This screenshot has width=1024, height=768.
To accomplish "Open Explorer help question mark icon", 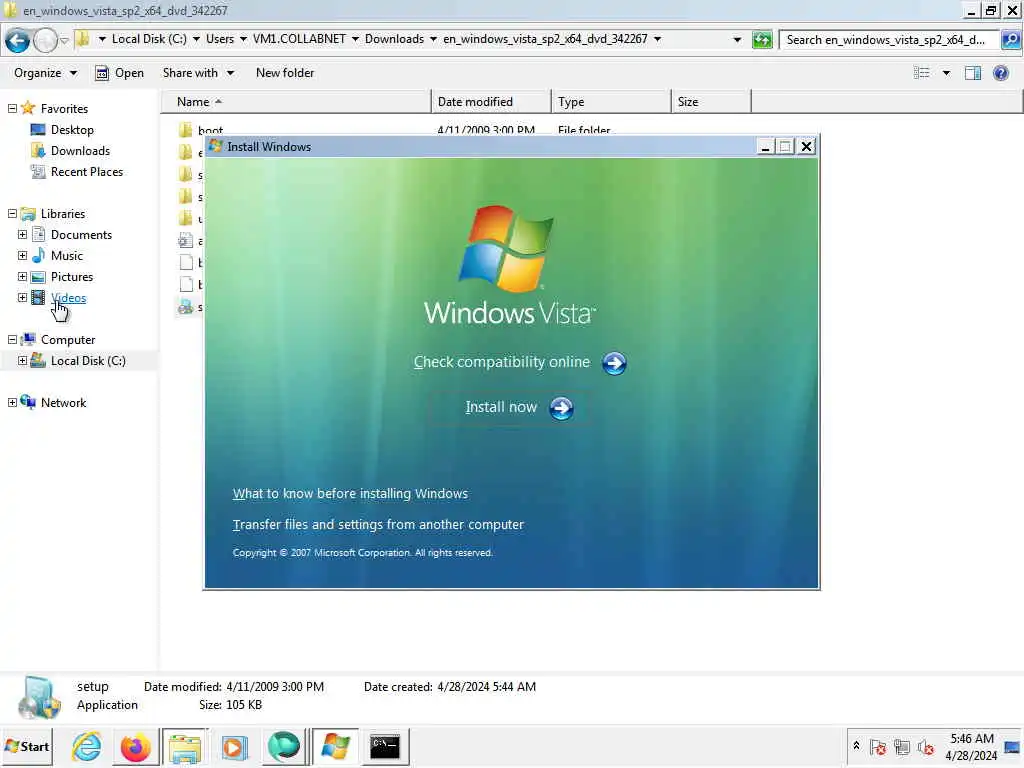I will click(x=1000, y=73).
